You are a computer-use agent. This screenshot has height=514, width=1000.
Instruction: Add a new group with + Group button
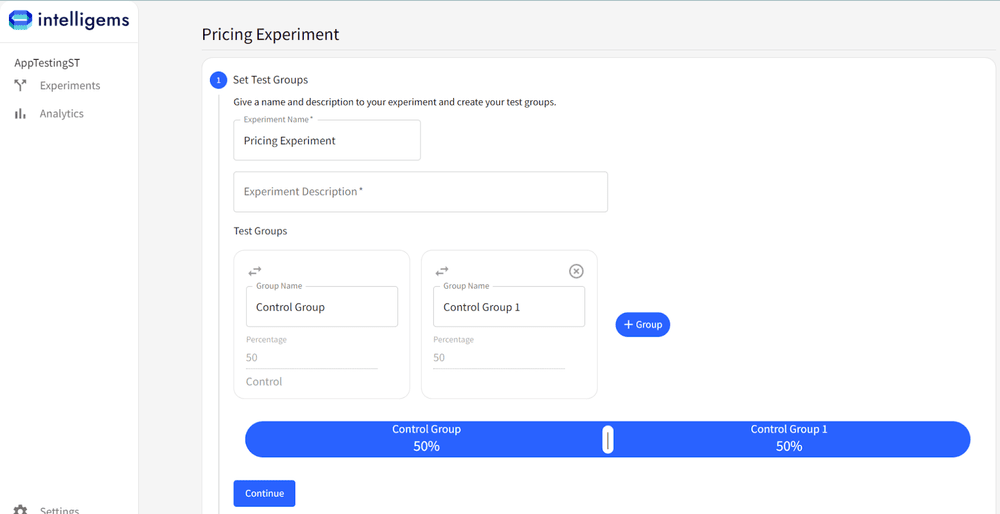[642, 325]
